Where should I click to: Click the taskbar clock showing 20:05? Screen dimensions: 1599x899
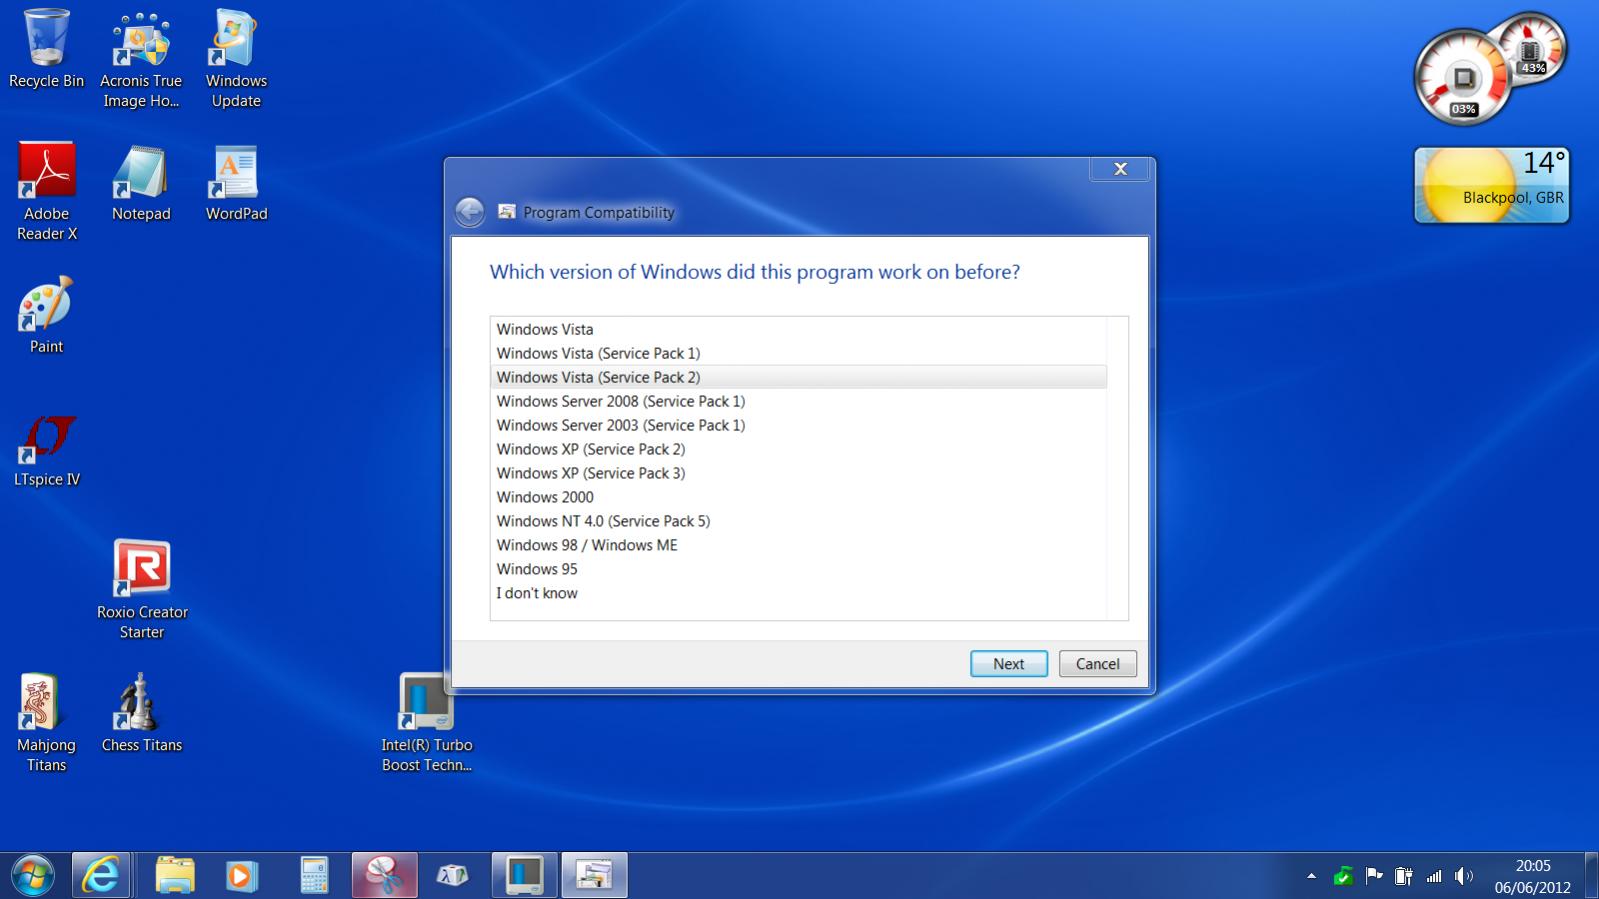1533,876
